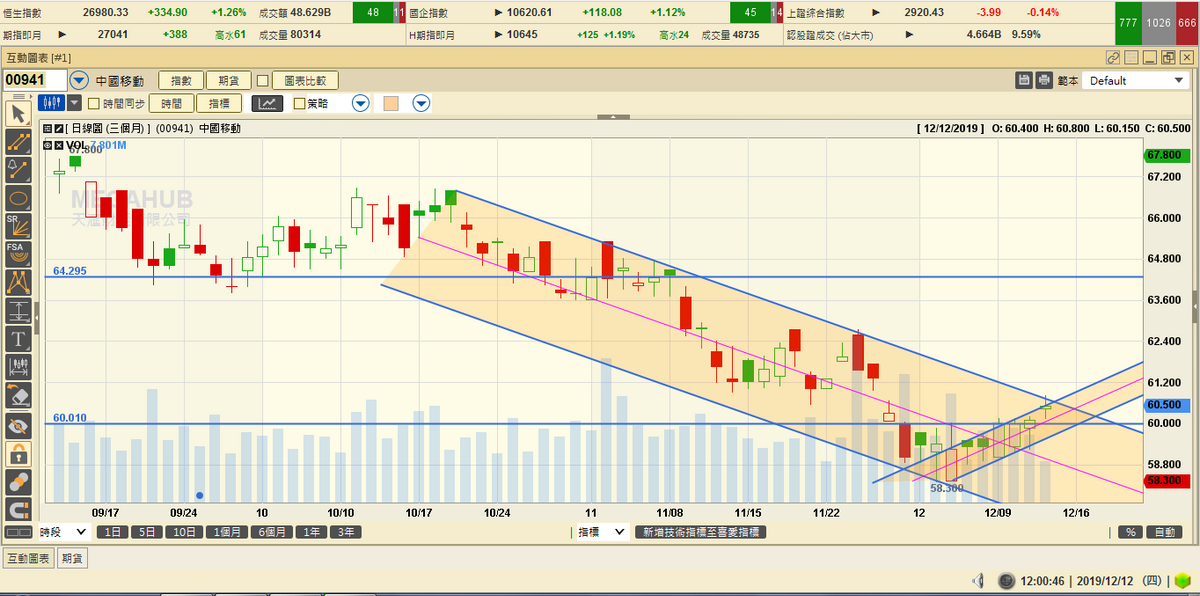Select the ellipse drawing tool
Image resolution: width=1200 pixels, height=596 pixels.
point(17,197)
